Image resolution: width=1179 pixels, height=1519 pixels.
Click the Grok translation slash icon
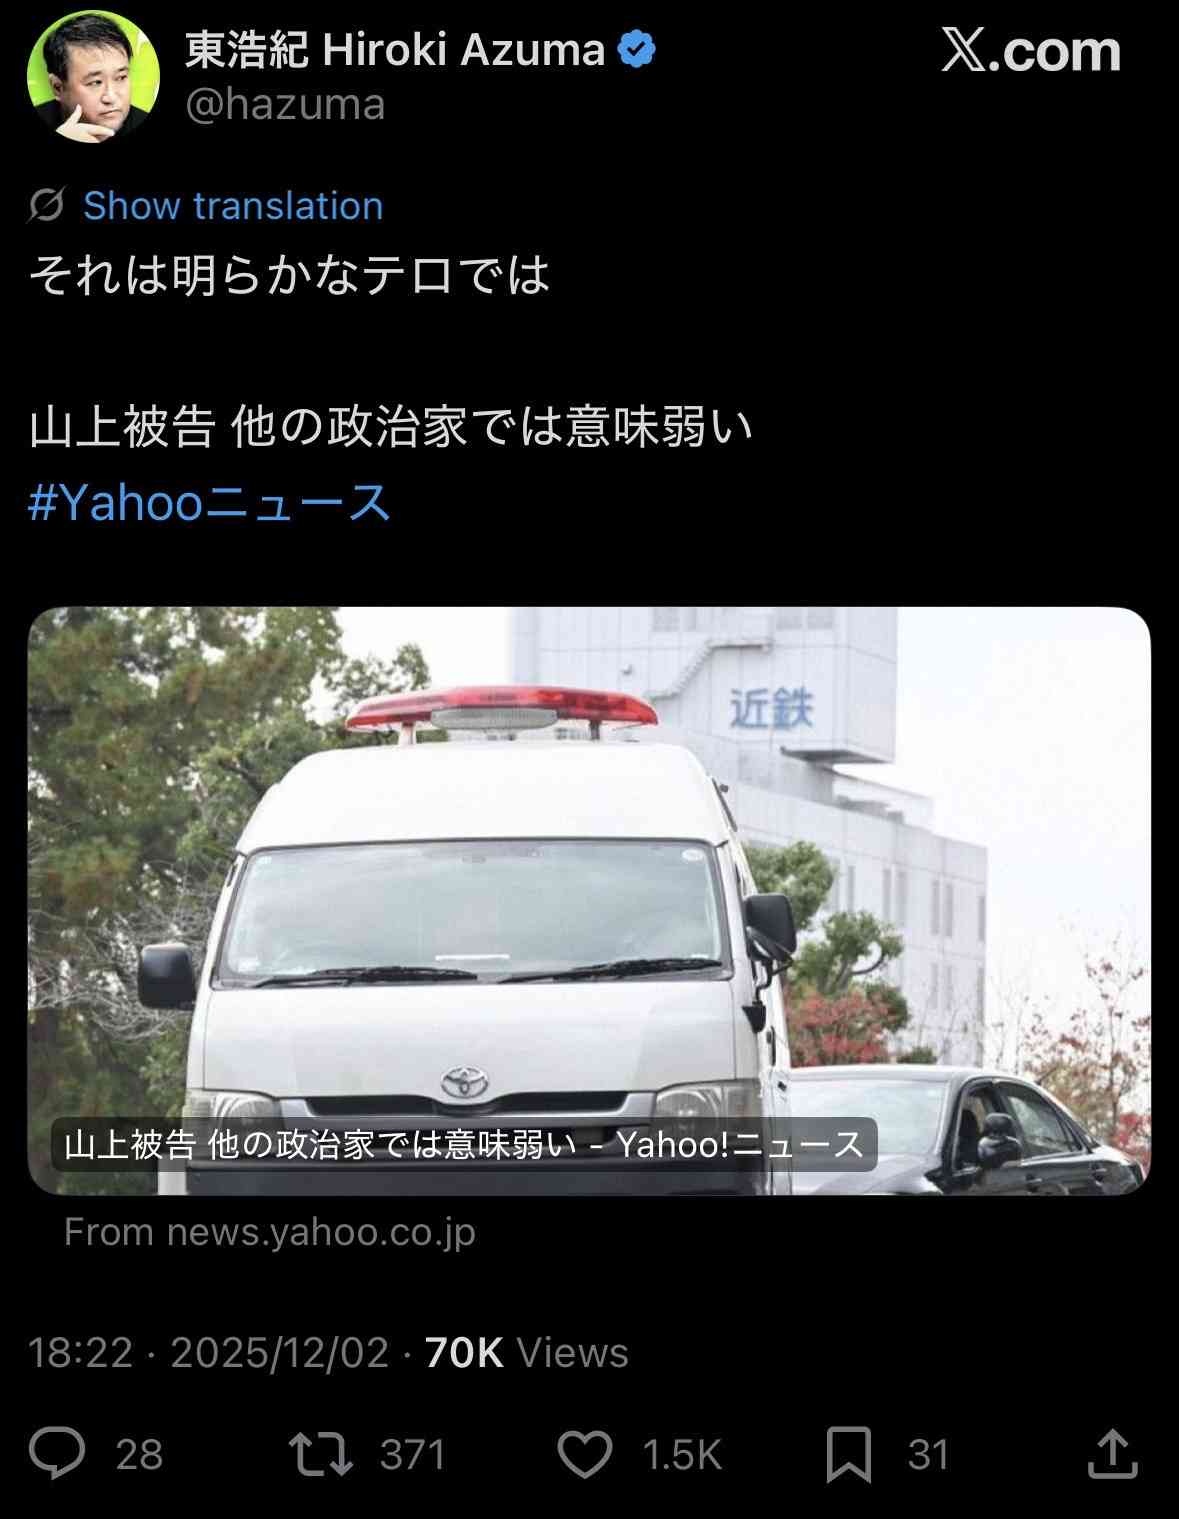tap(46, 205)
